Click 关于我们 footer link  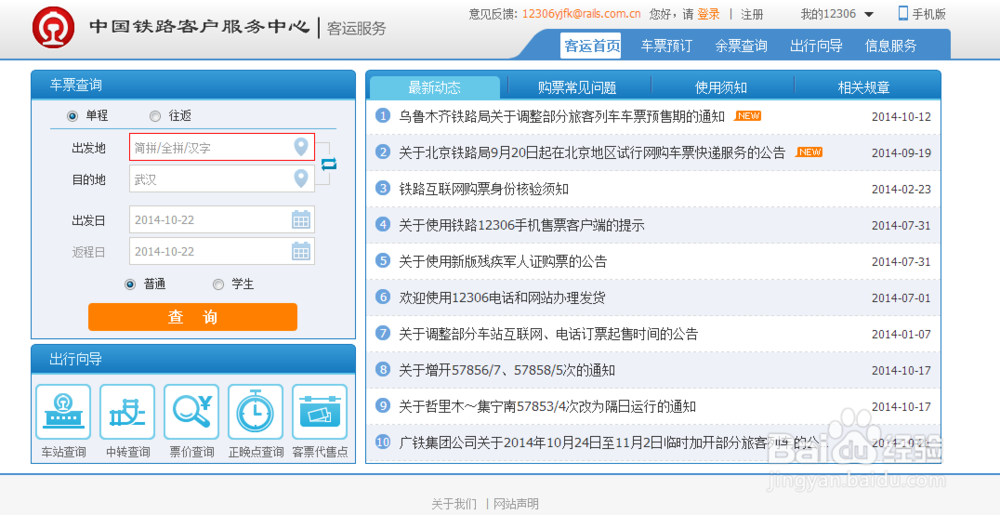pyautogui.click(x=454, y=504)
